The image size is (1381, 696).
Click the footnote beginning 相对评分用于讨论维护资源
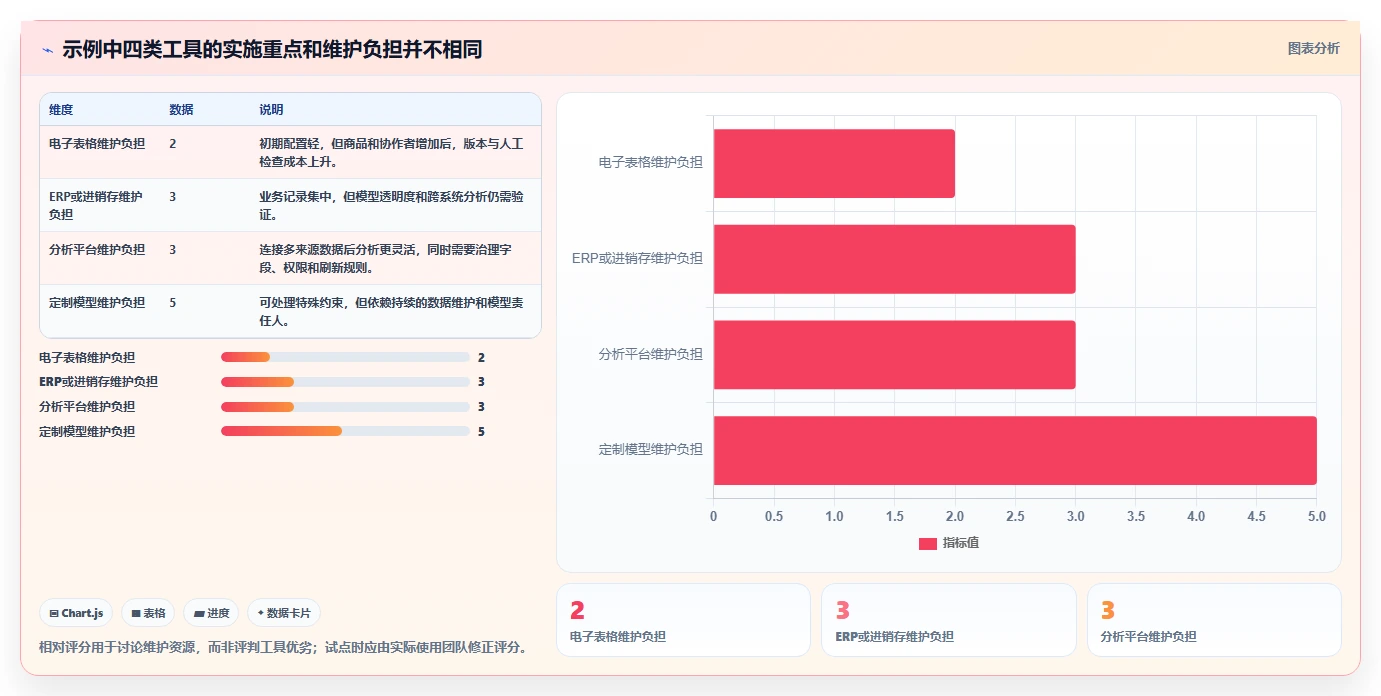click(x=283, y=648)
